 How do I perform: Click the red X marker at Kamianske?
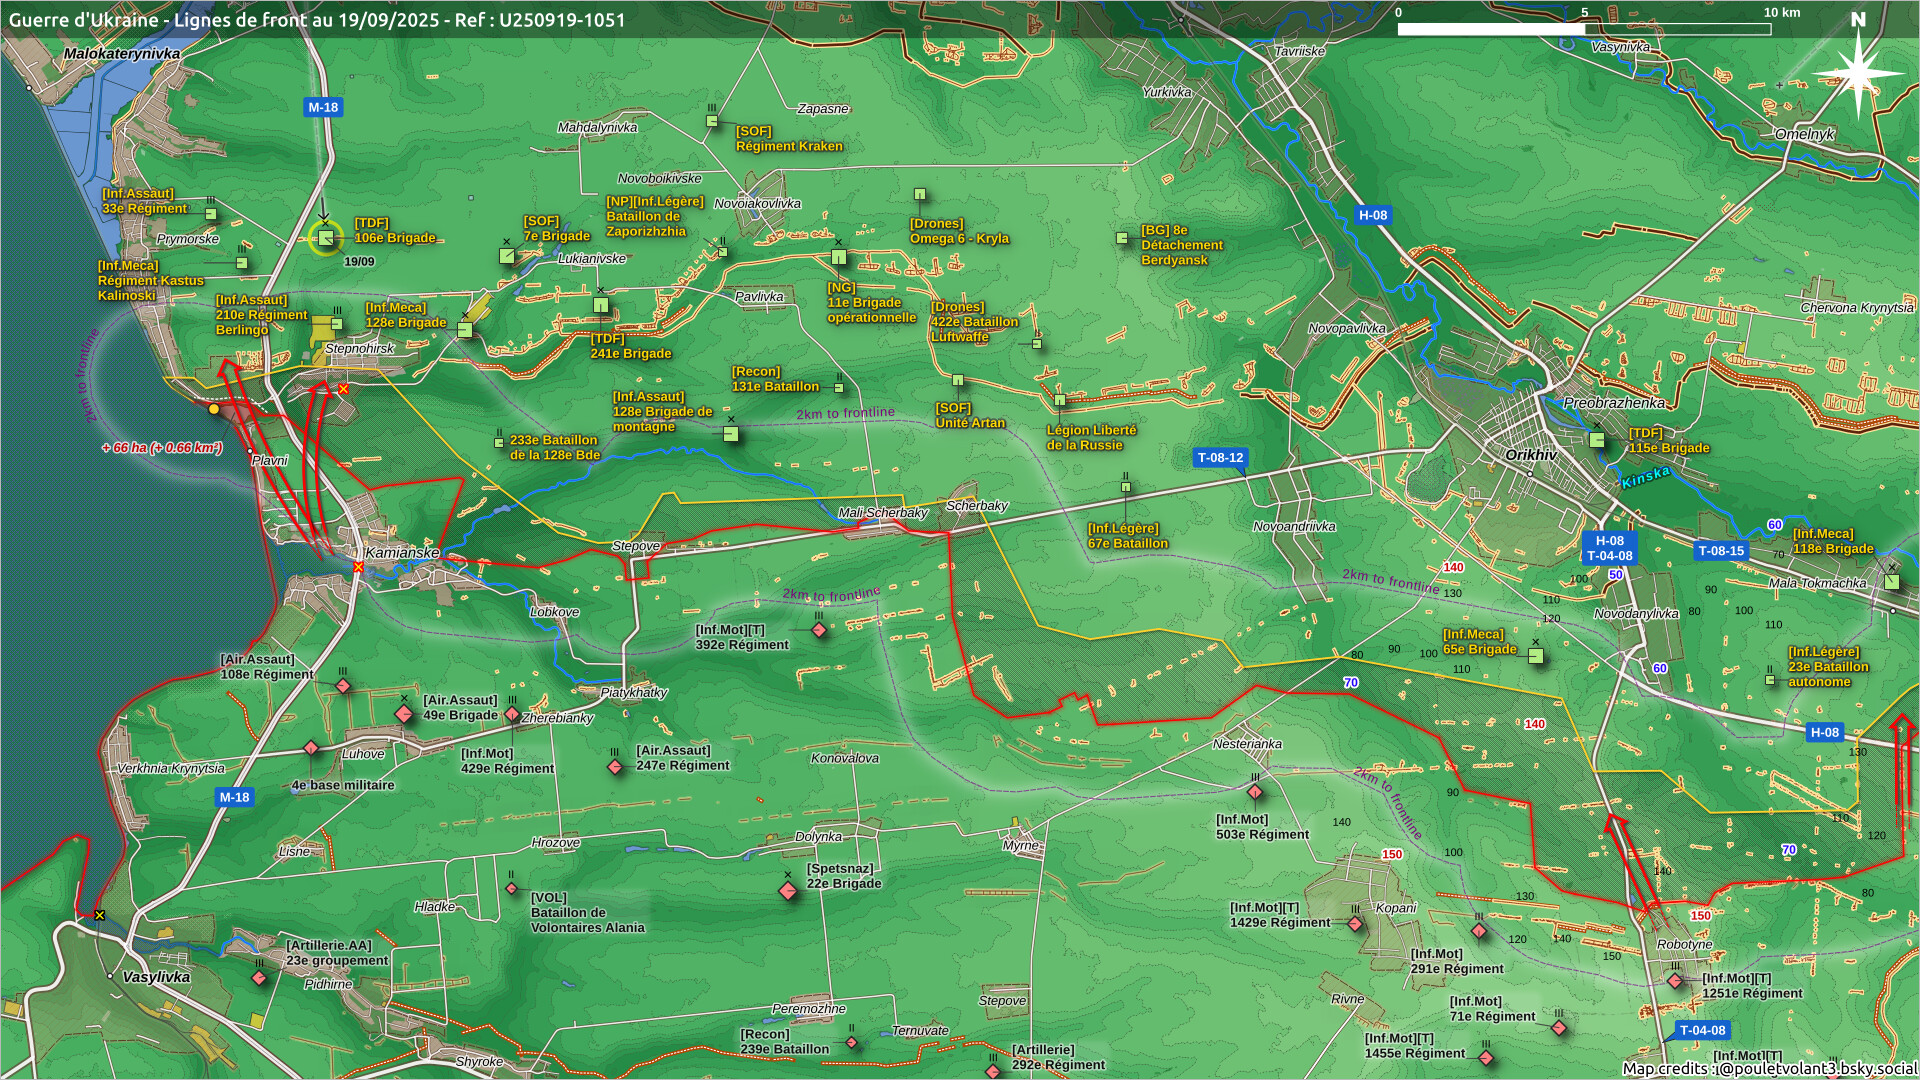pyautogui.click(x=358, y=567)
